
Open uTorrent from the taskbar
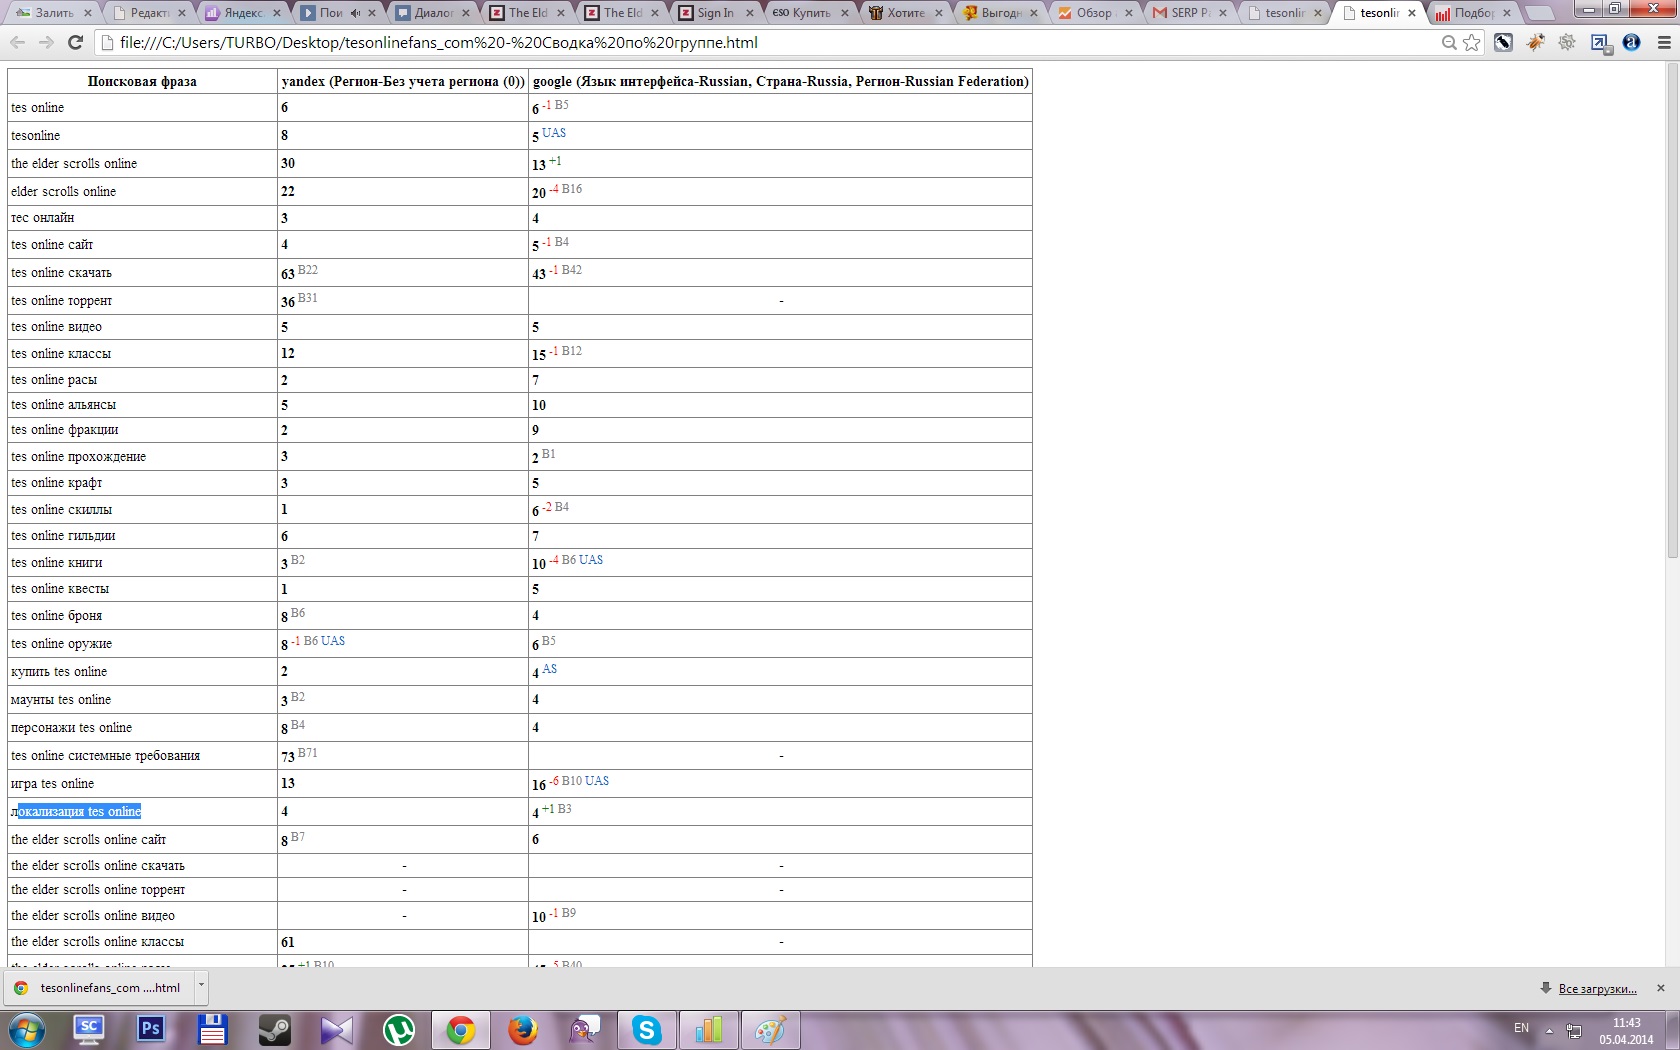(399, 1029)
